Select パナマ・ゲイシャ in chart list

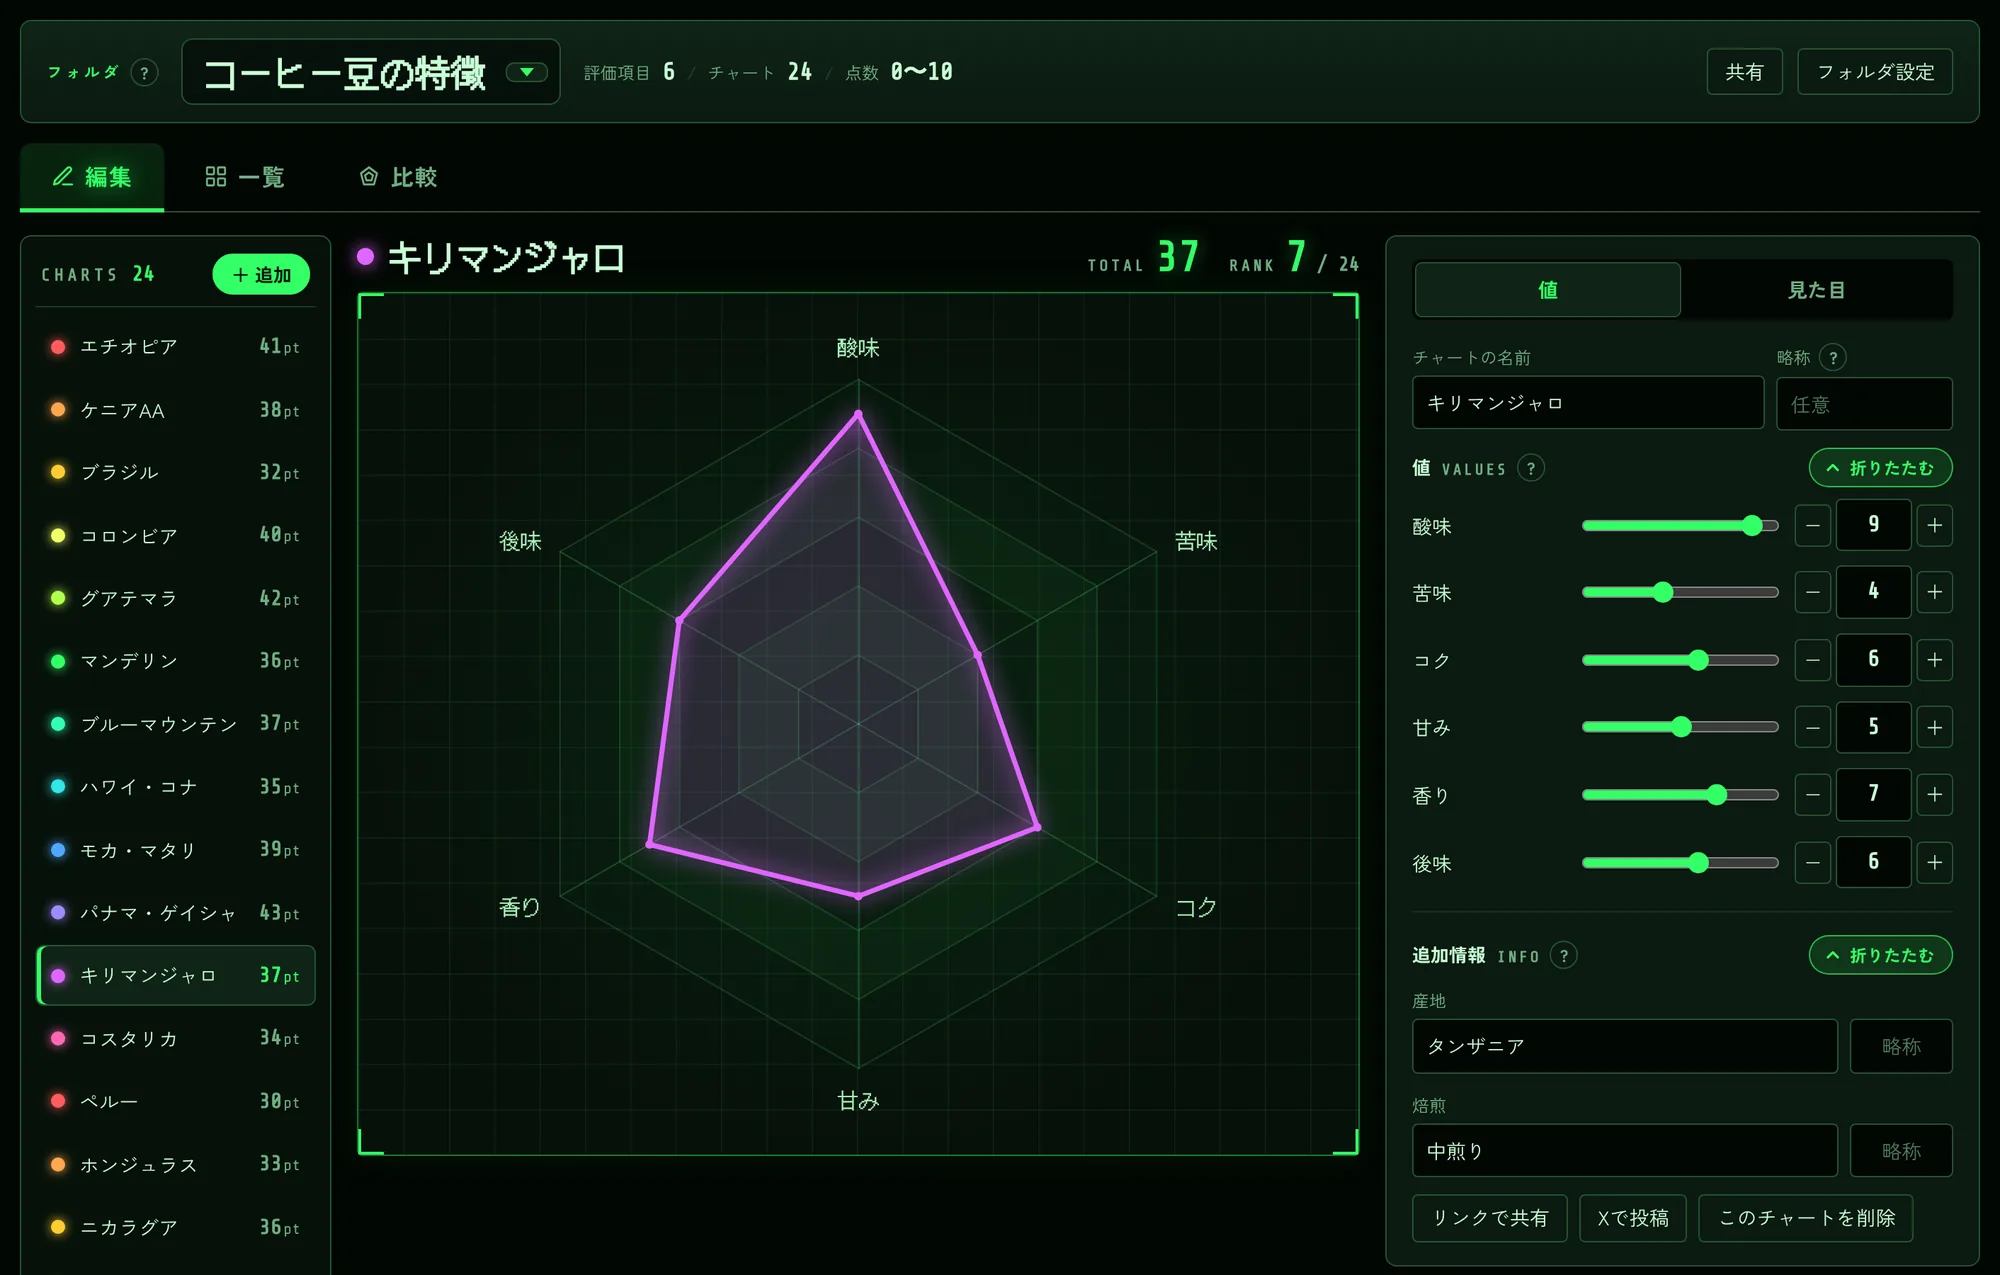tap(176, 913)
